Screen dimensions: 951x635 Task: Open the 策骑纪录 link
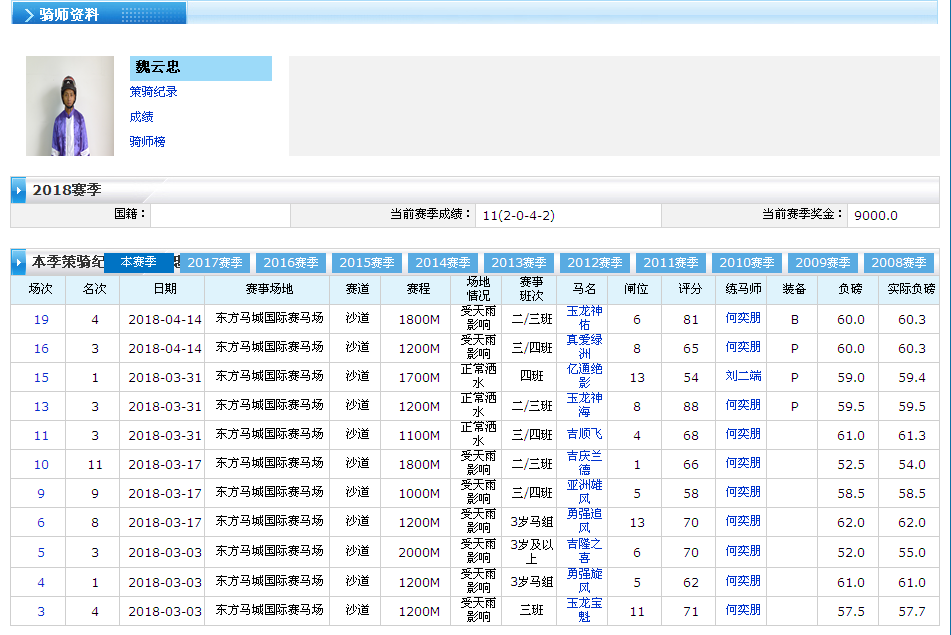click(x=154, y=92)
